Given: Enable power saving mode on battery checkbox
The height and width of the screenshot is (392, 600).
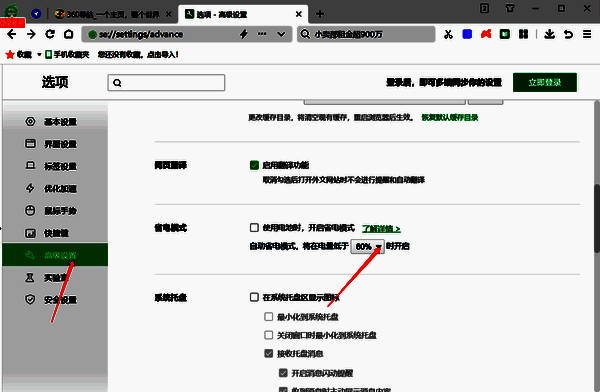Looking at the screenshot, I should tap(254, 228).
